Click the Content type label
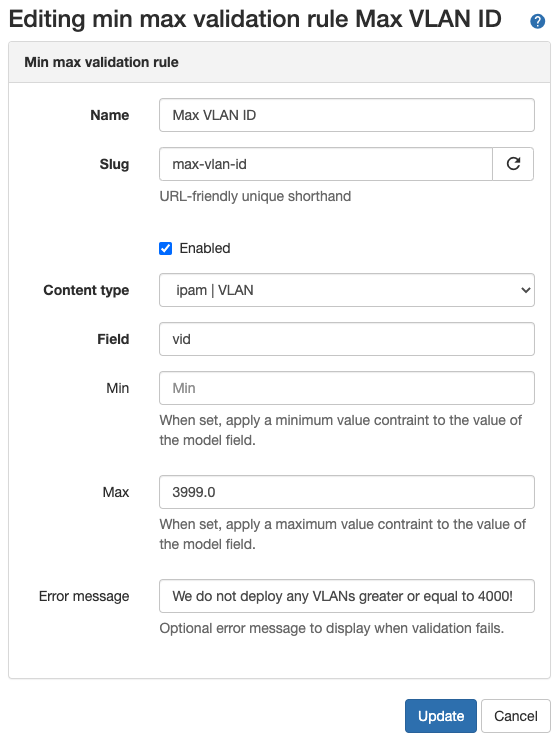Viewport: 559px width, 742px height. tap(86, 290)
